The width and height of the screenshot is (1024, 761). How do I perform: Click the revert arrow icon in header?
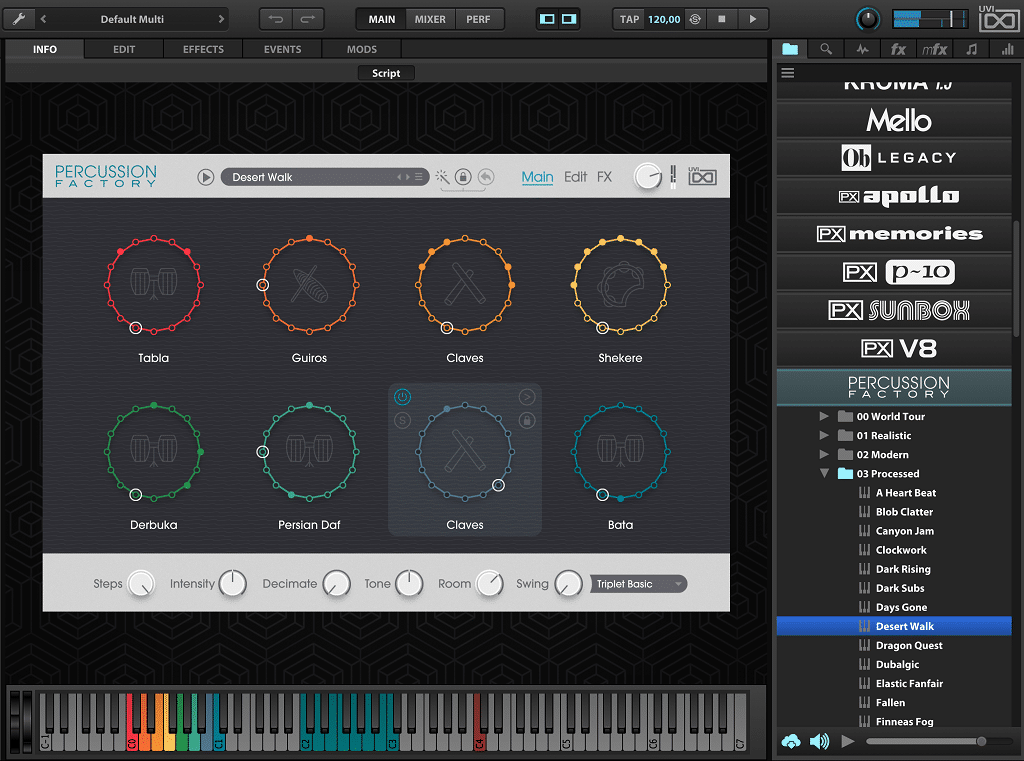tap(486, 176)
